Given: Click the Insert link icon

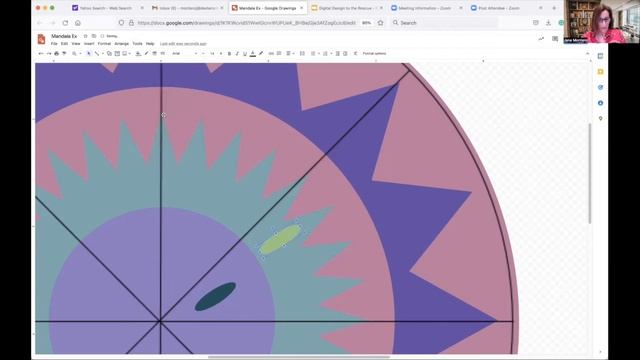Looking at the screenshot, I should (x=271, y=53).
